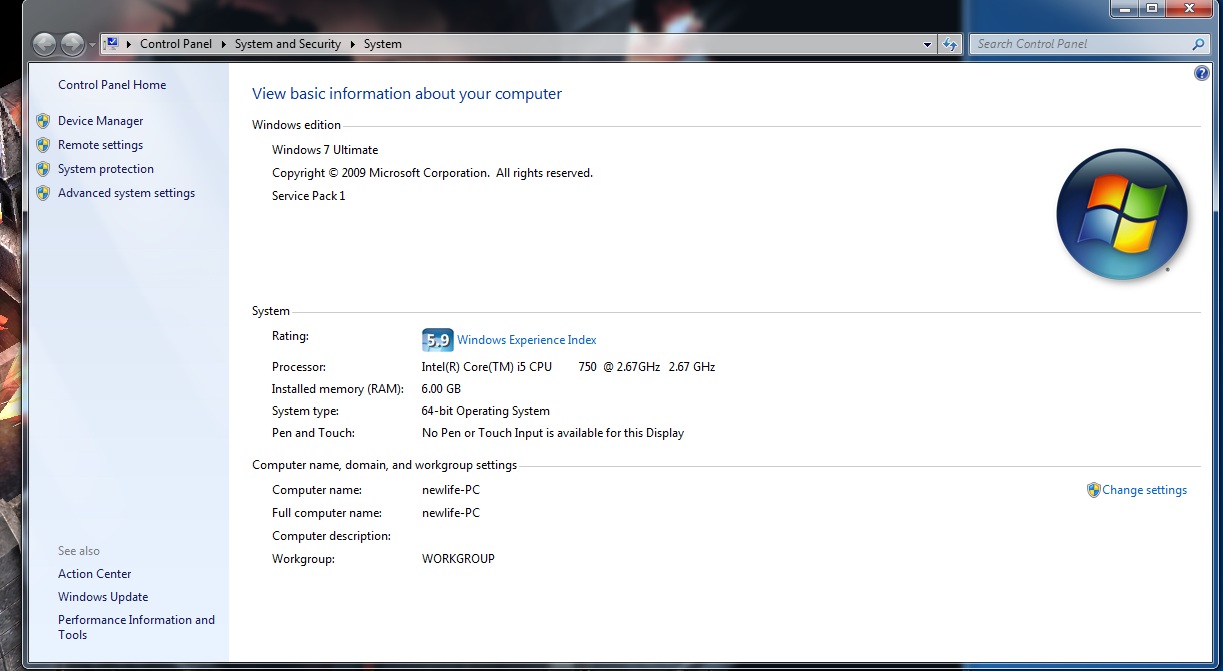
Task: Click the shield icon beside System protection
Action: (x=43, y=169)
